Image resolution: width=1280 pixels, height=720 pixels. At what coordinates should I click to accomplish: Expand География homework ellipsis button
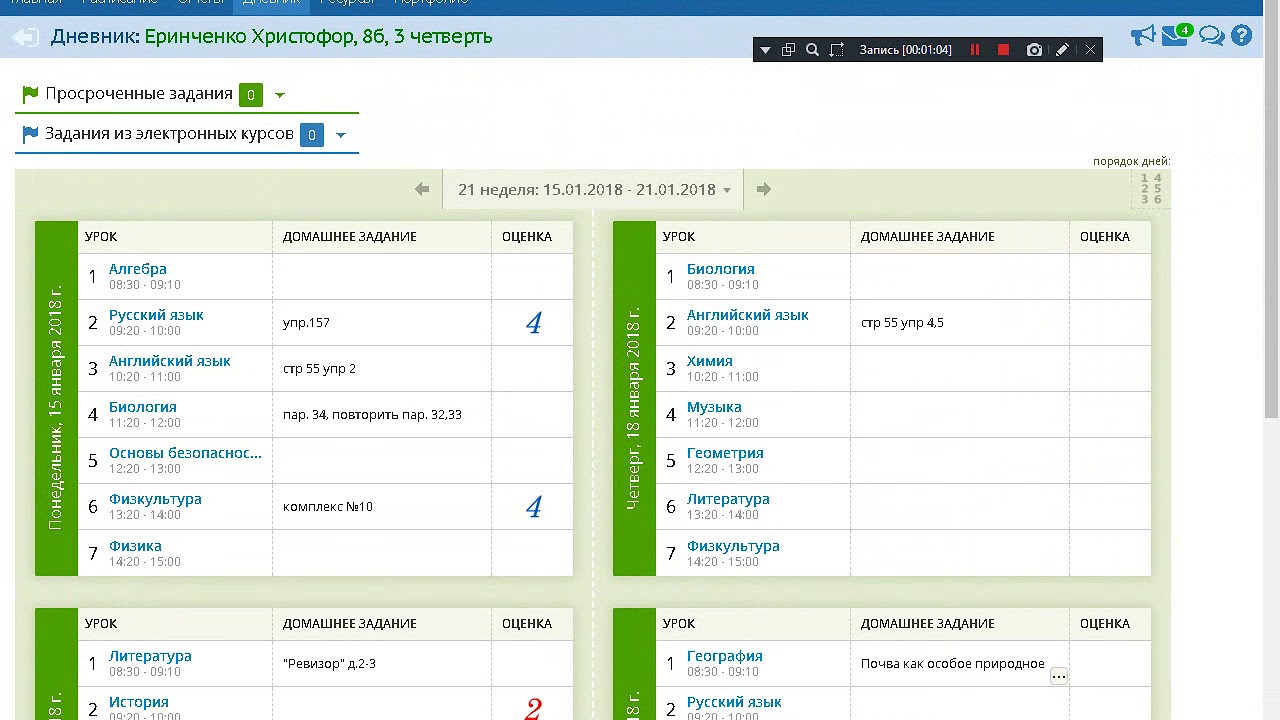click(x=1058, y=676)
